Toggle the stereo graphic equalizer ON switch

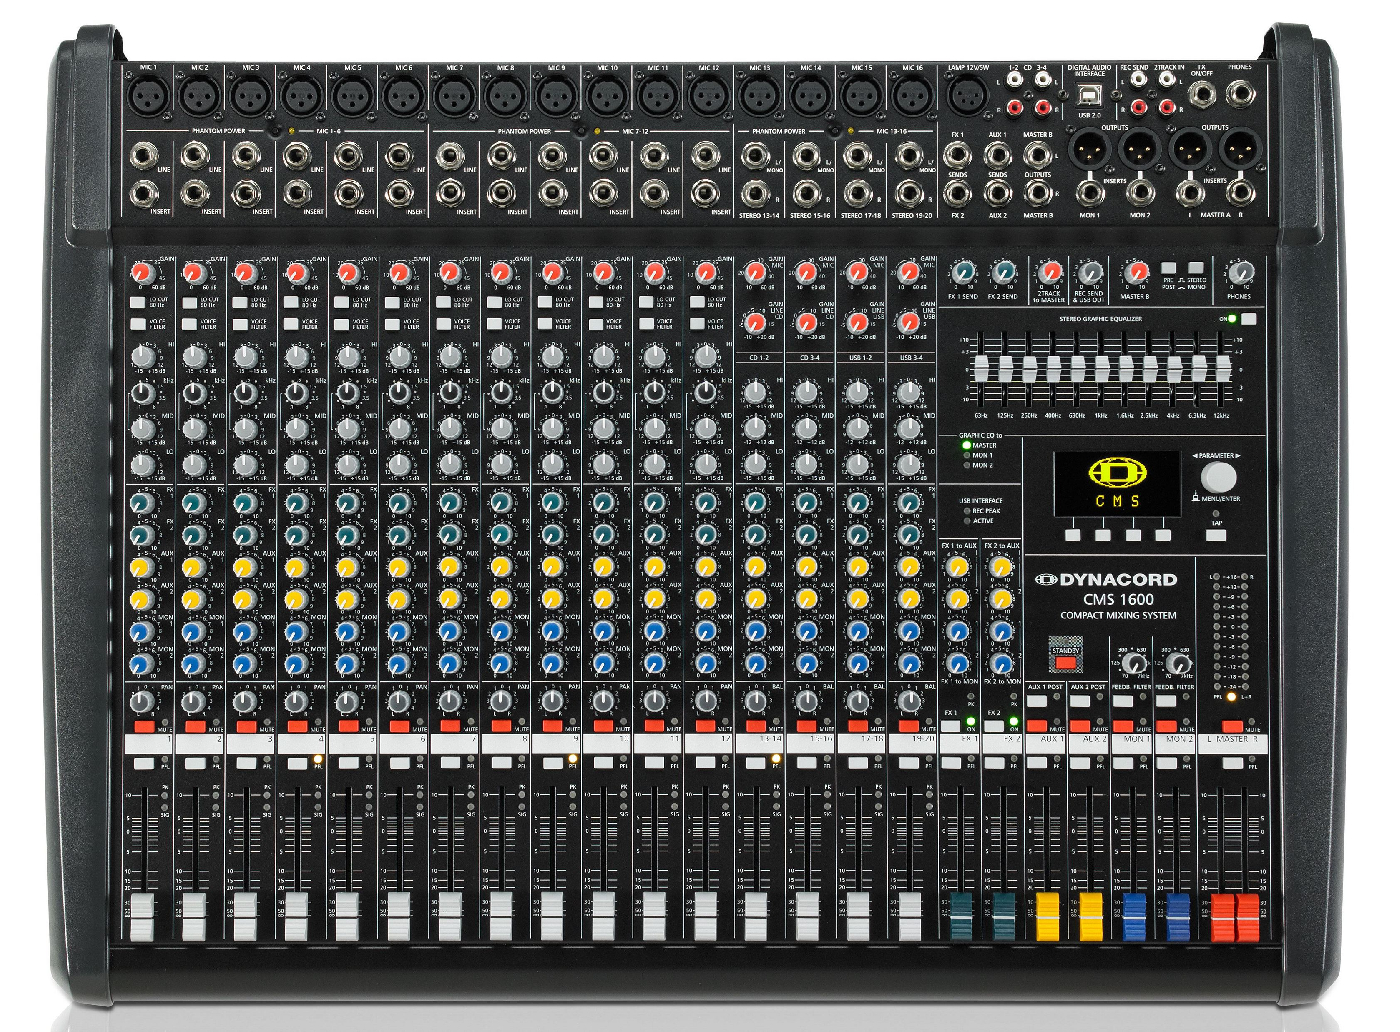pyautogui.click(x=1248, y=319)
